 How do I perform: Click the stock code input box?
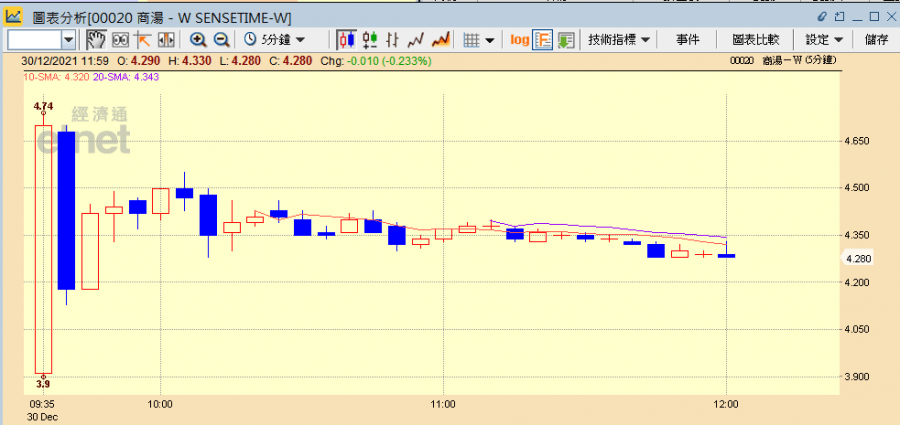coord(34,40)
